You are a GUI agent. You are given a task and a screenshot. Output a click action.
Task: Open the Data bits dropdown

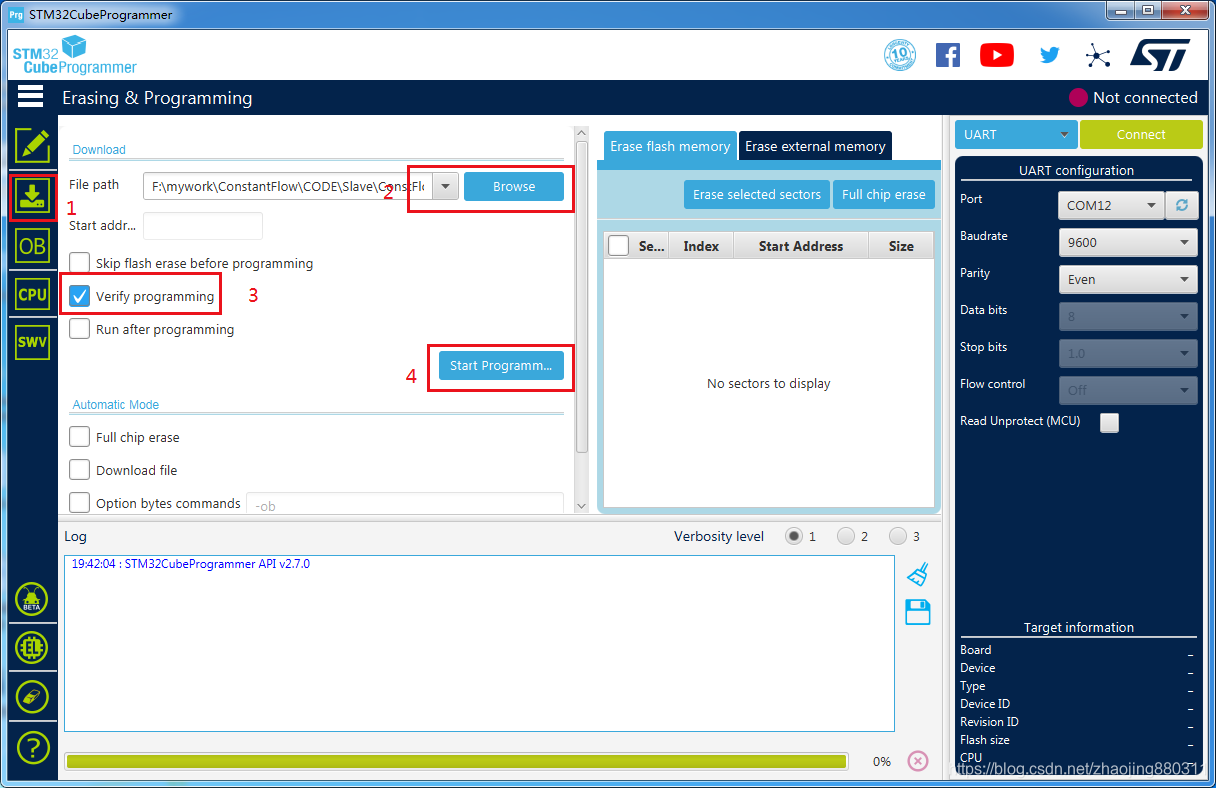pos(1128,316)
